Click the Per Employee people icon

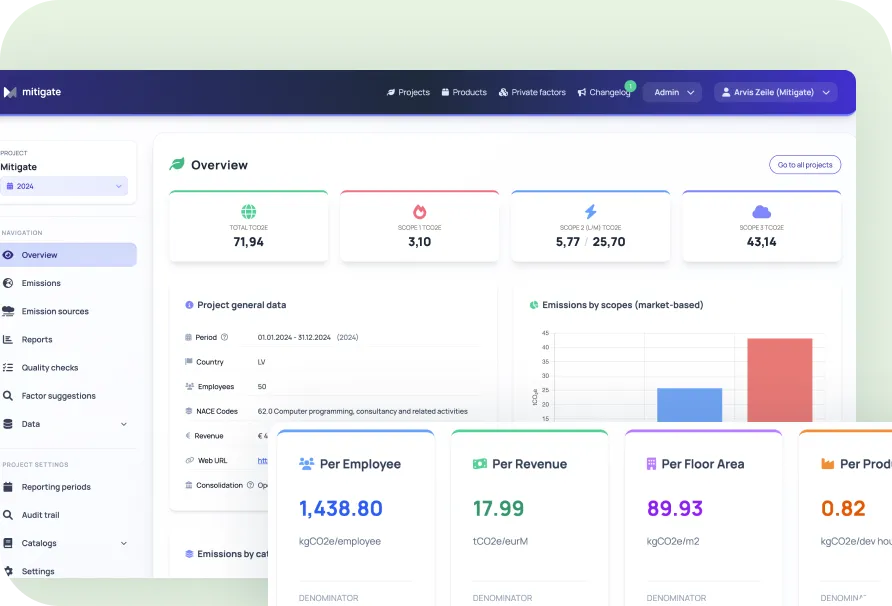[x=306, y=464]
